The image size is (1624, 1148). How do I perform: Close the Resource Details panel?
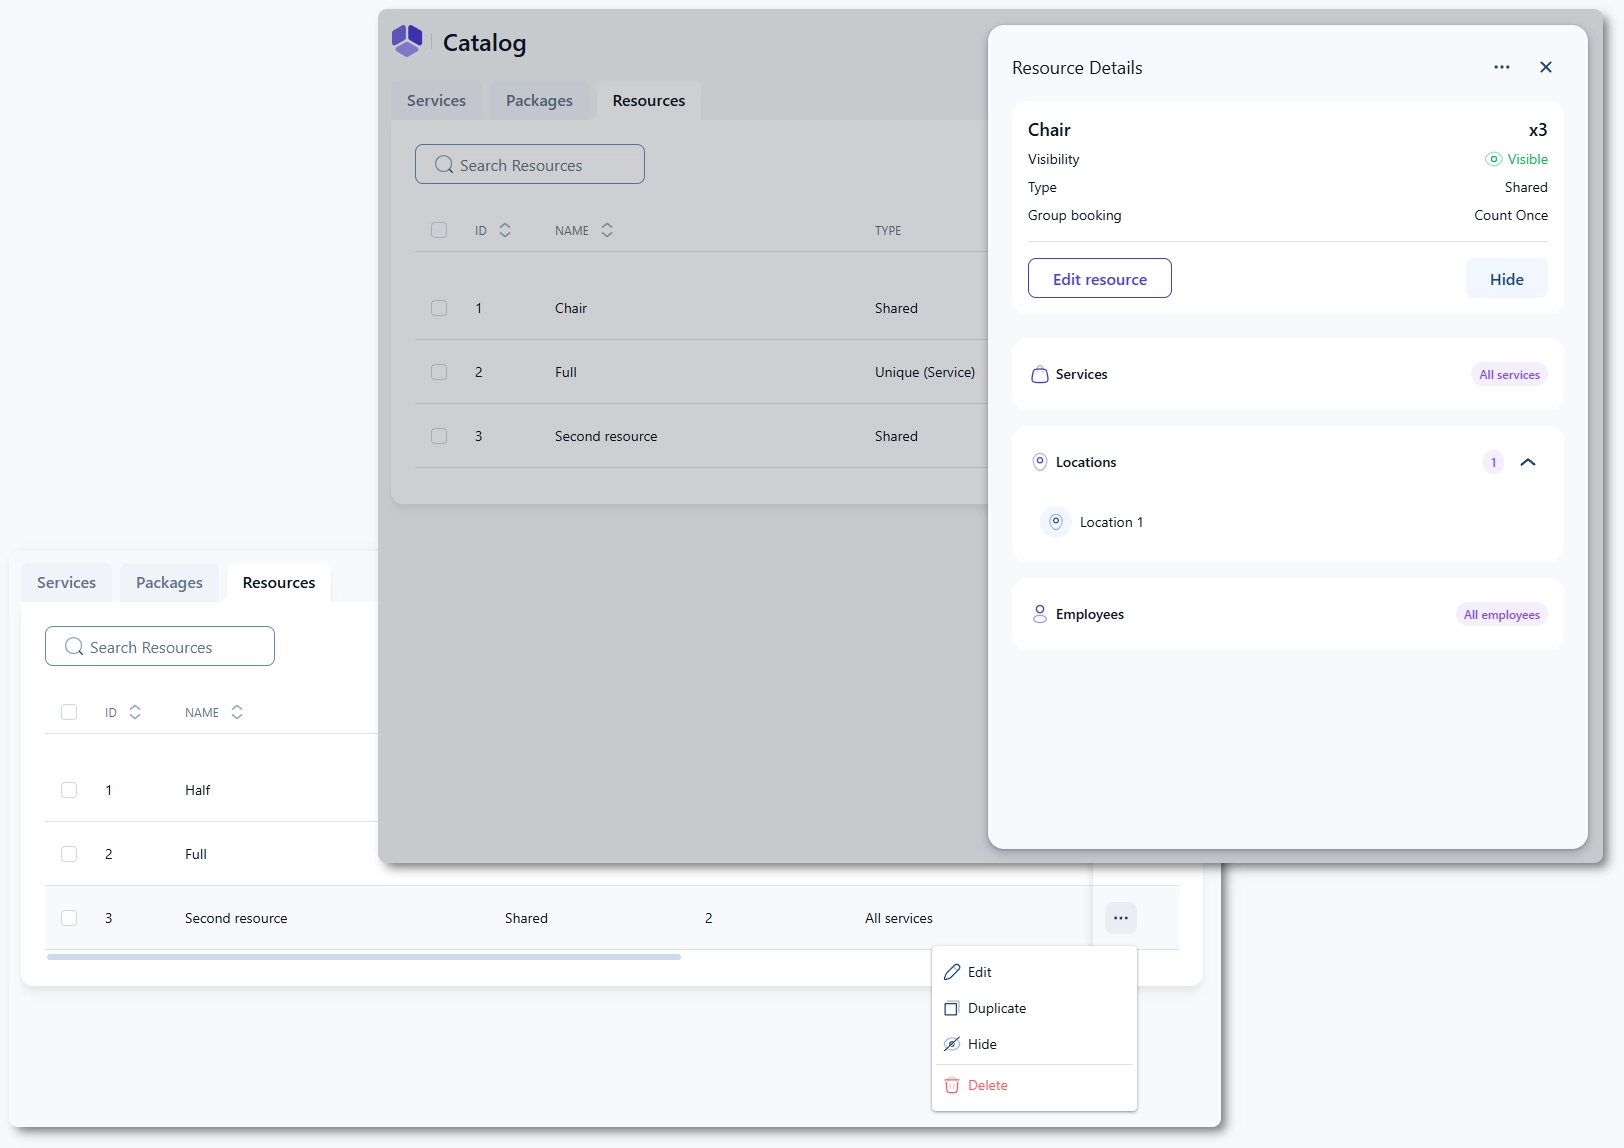click(1545, 67)
